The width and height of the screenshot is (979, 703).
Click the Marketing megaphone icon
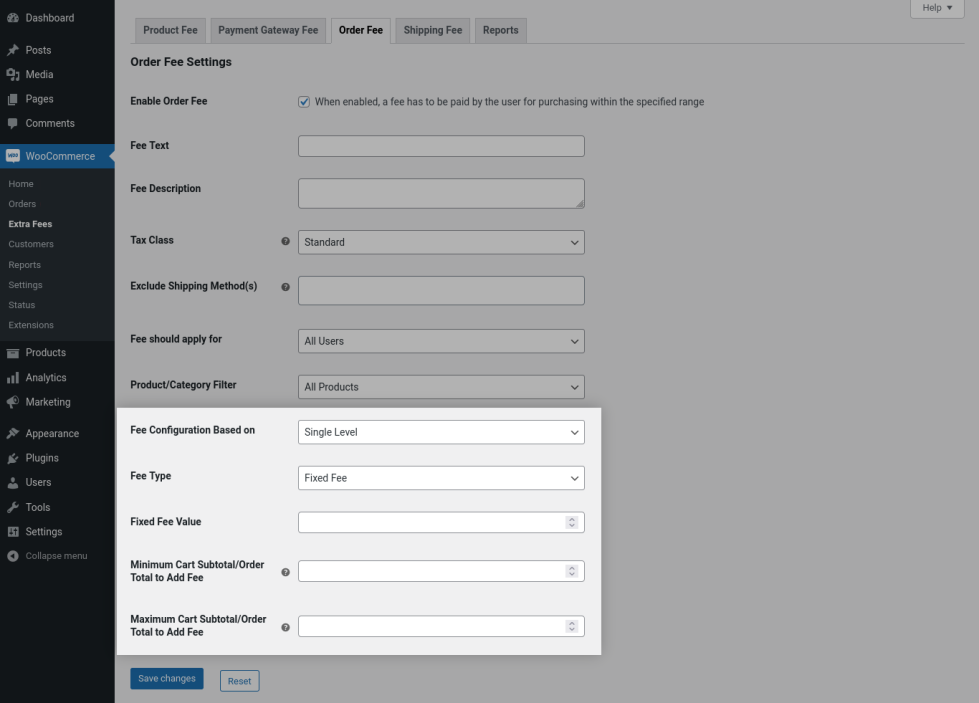pos(13,402)
